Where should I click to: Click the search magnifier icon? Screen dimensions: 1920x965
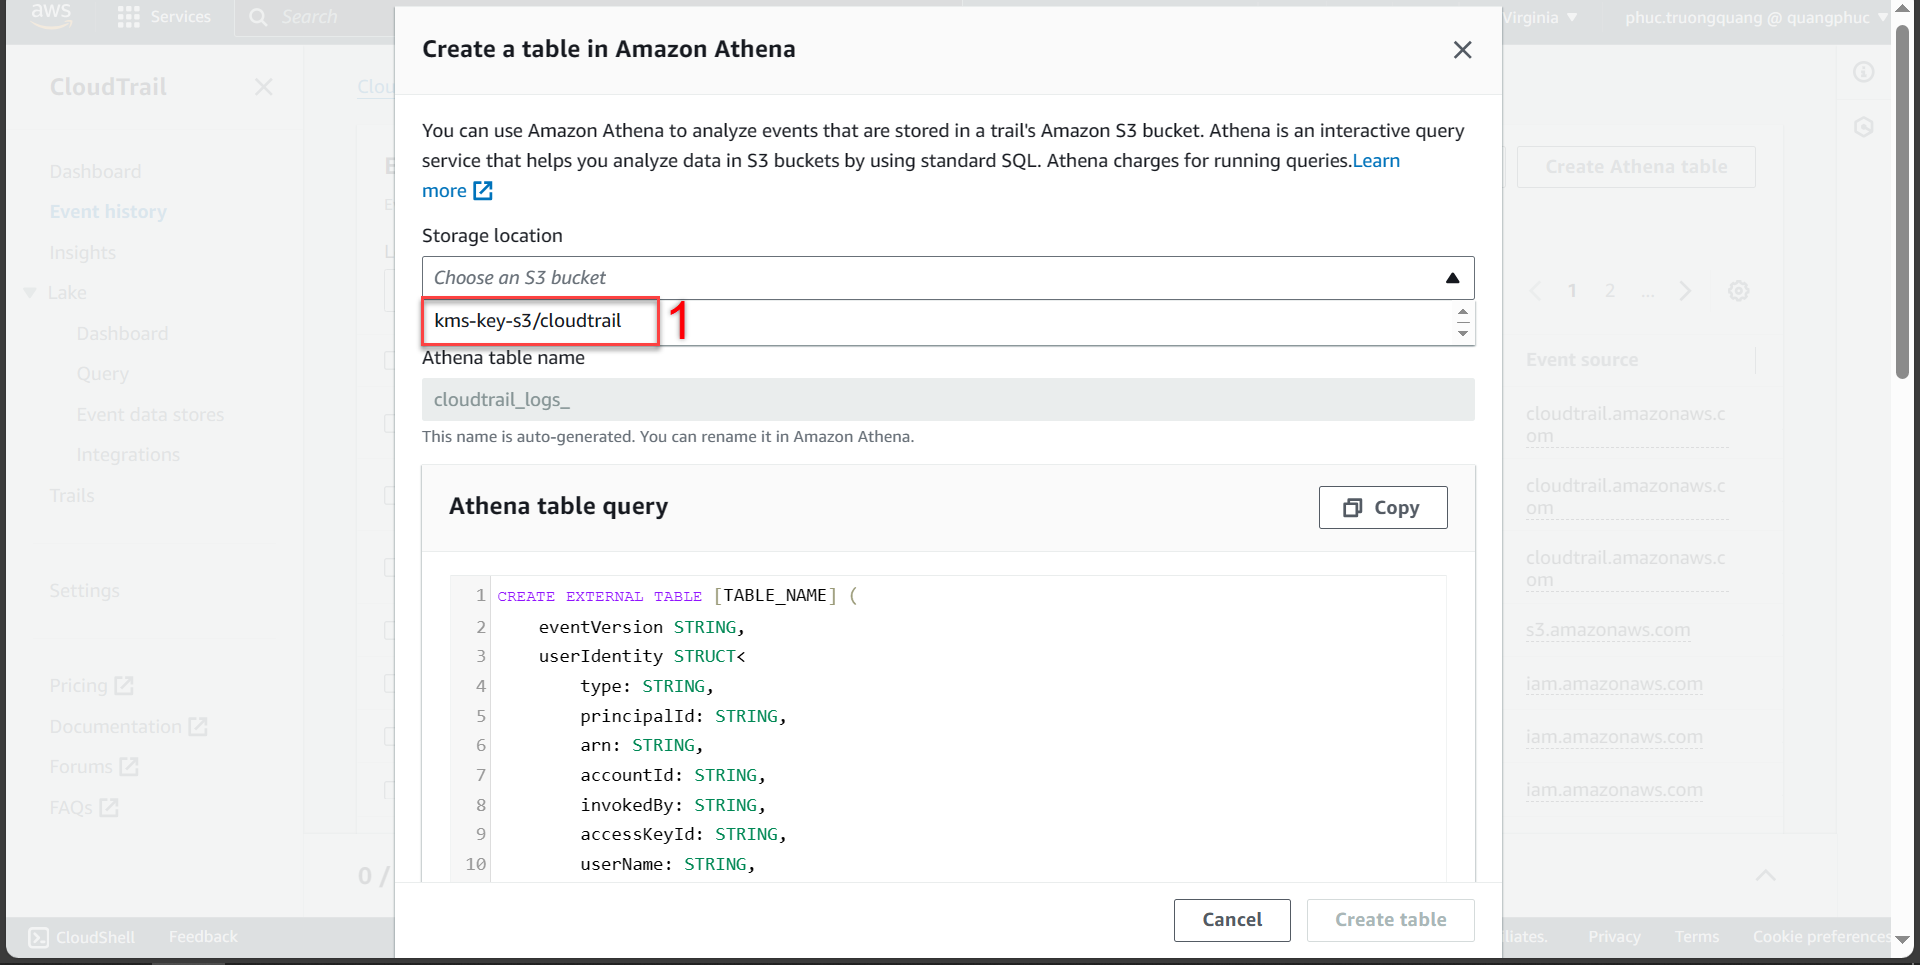258,17
